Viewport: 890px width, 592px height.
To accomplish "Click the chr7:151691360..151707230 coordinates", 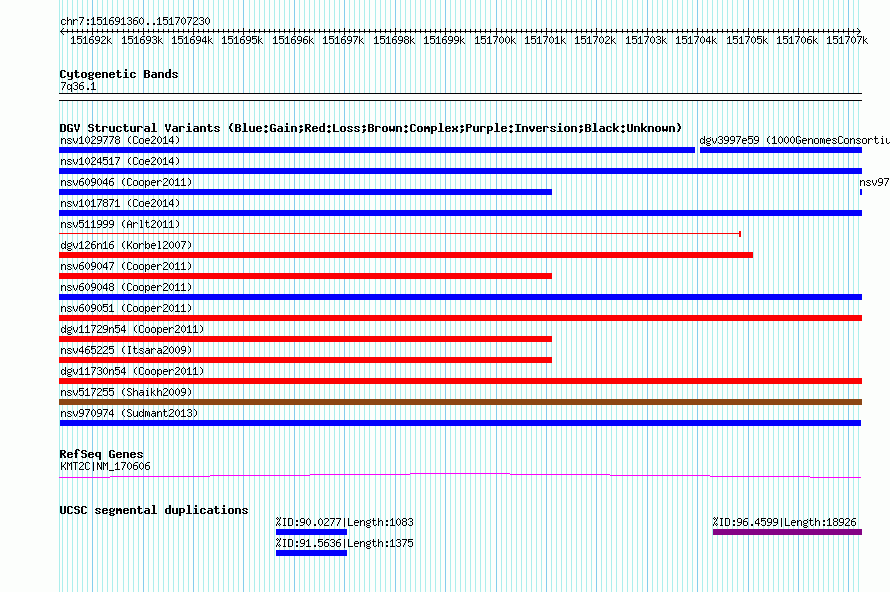I will 135,22.
